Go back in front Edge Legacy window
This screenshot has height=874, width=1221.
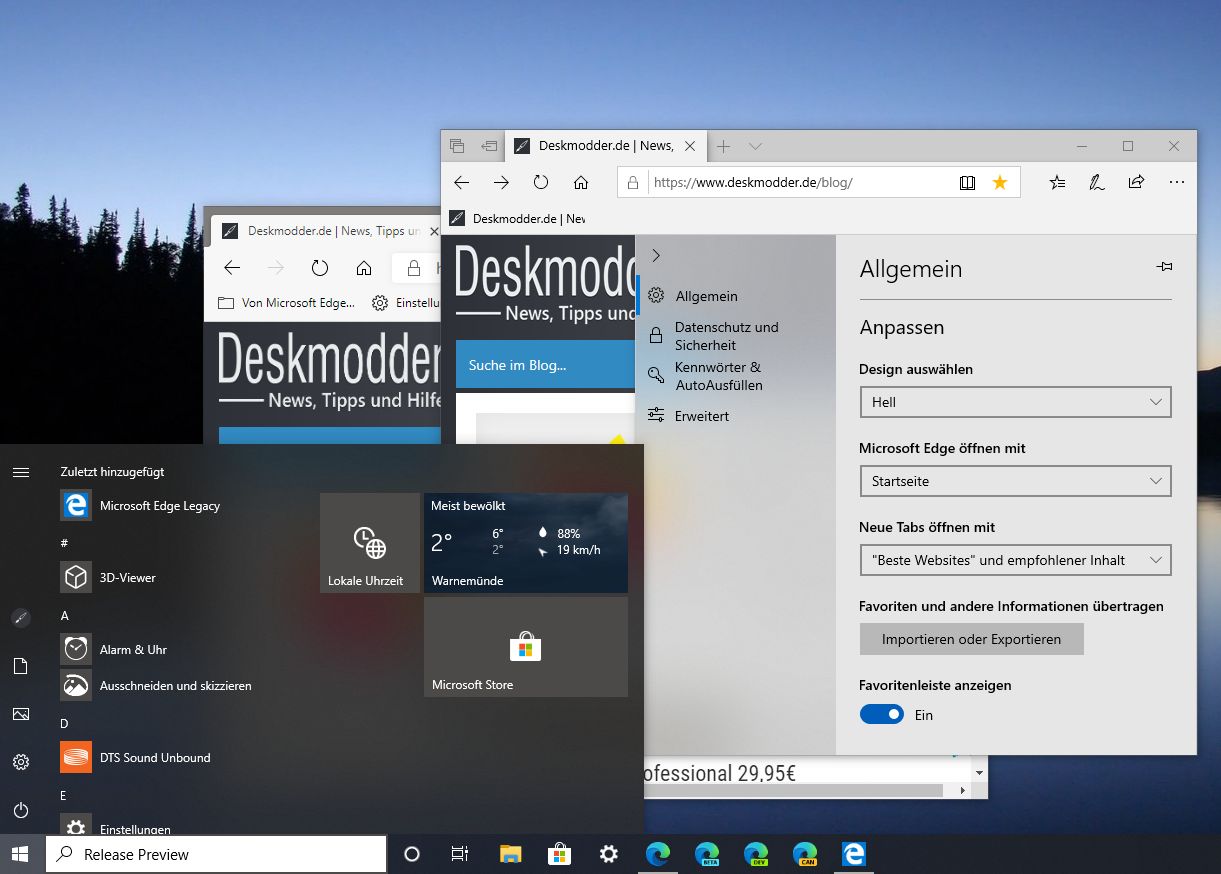point(461,182)
